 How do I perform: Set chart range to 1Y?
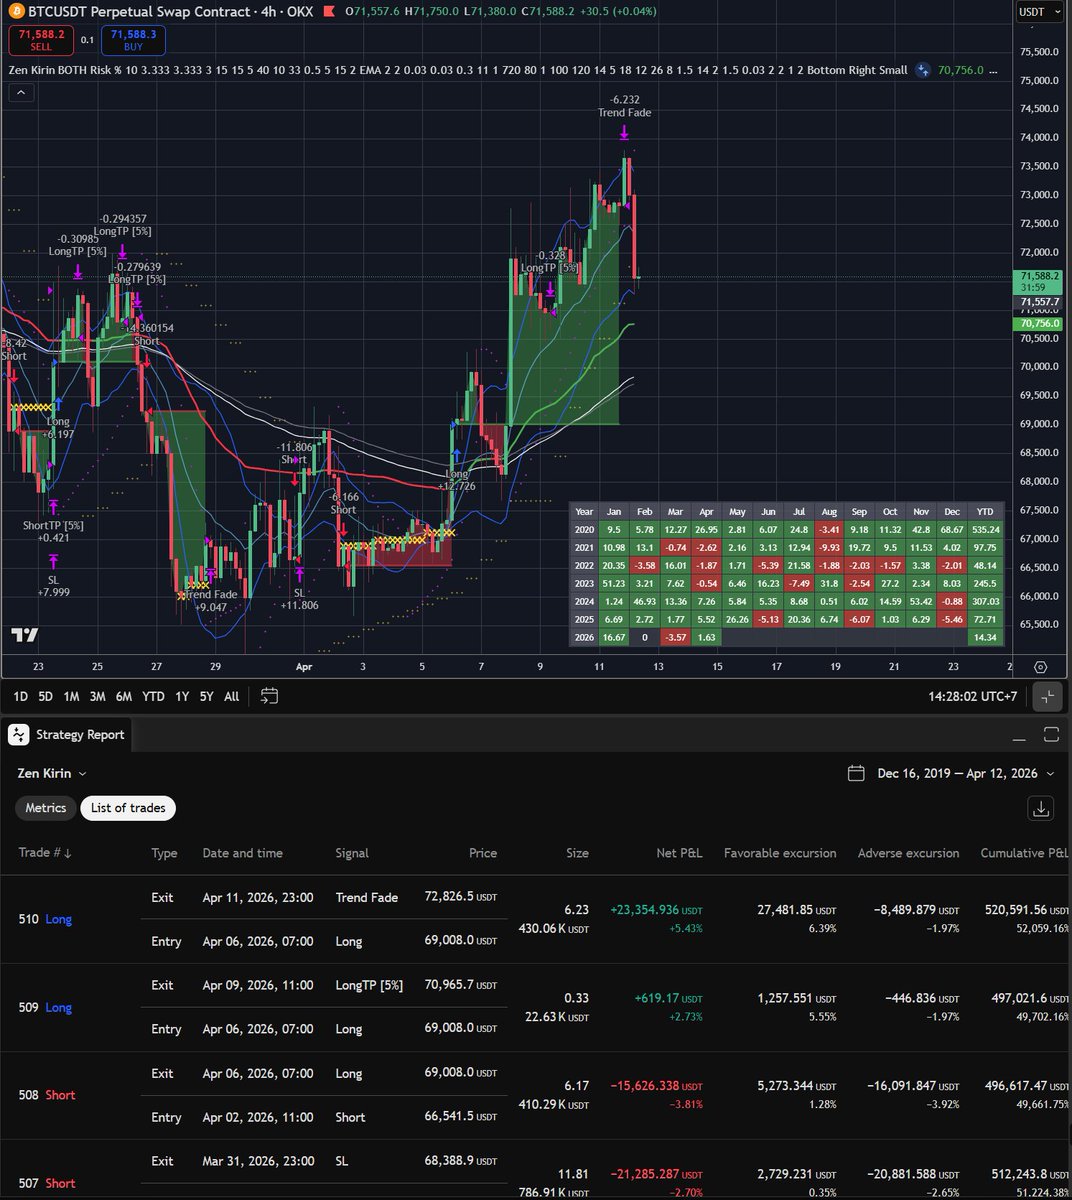click(x=182, y=696)
